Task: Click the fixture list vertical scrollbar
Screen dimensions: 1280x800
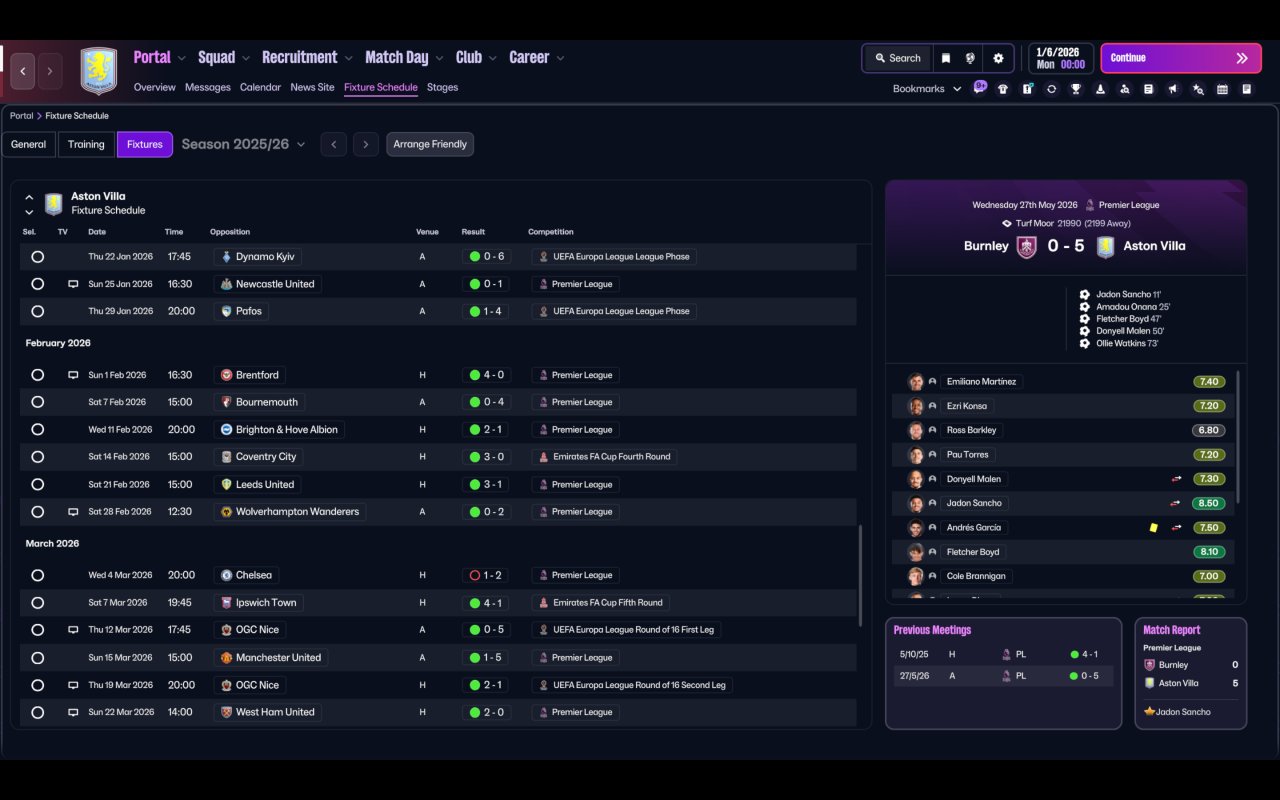Action: pos(860,576)
